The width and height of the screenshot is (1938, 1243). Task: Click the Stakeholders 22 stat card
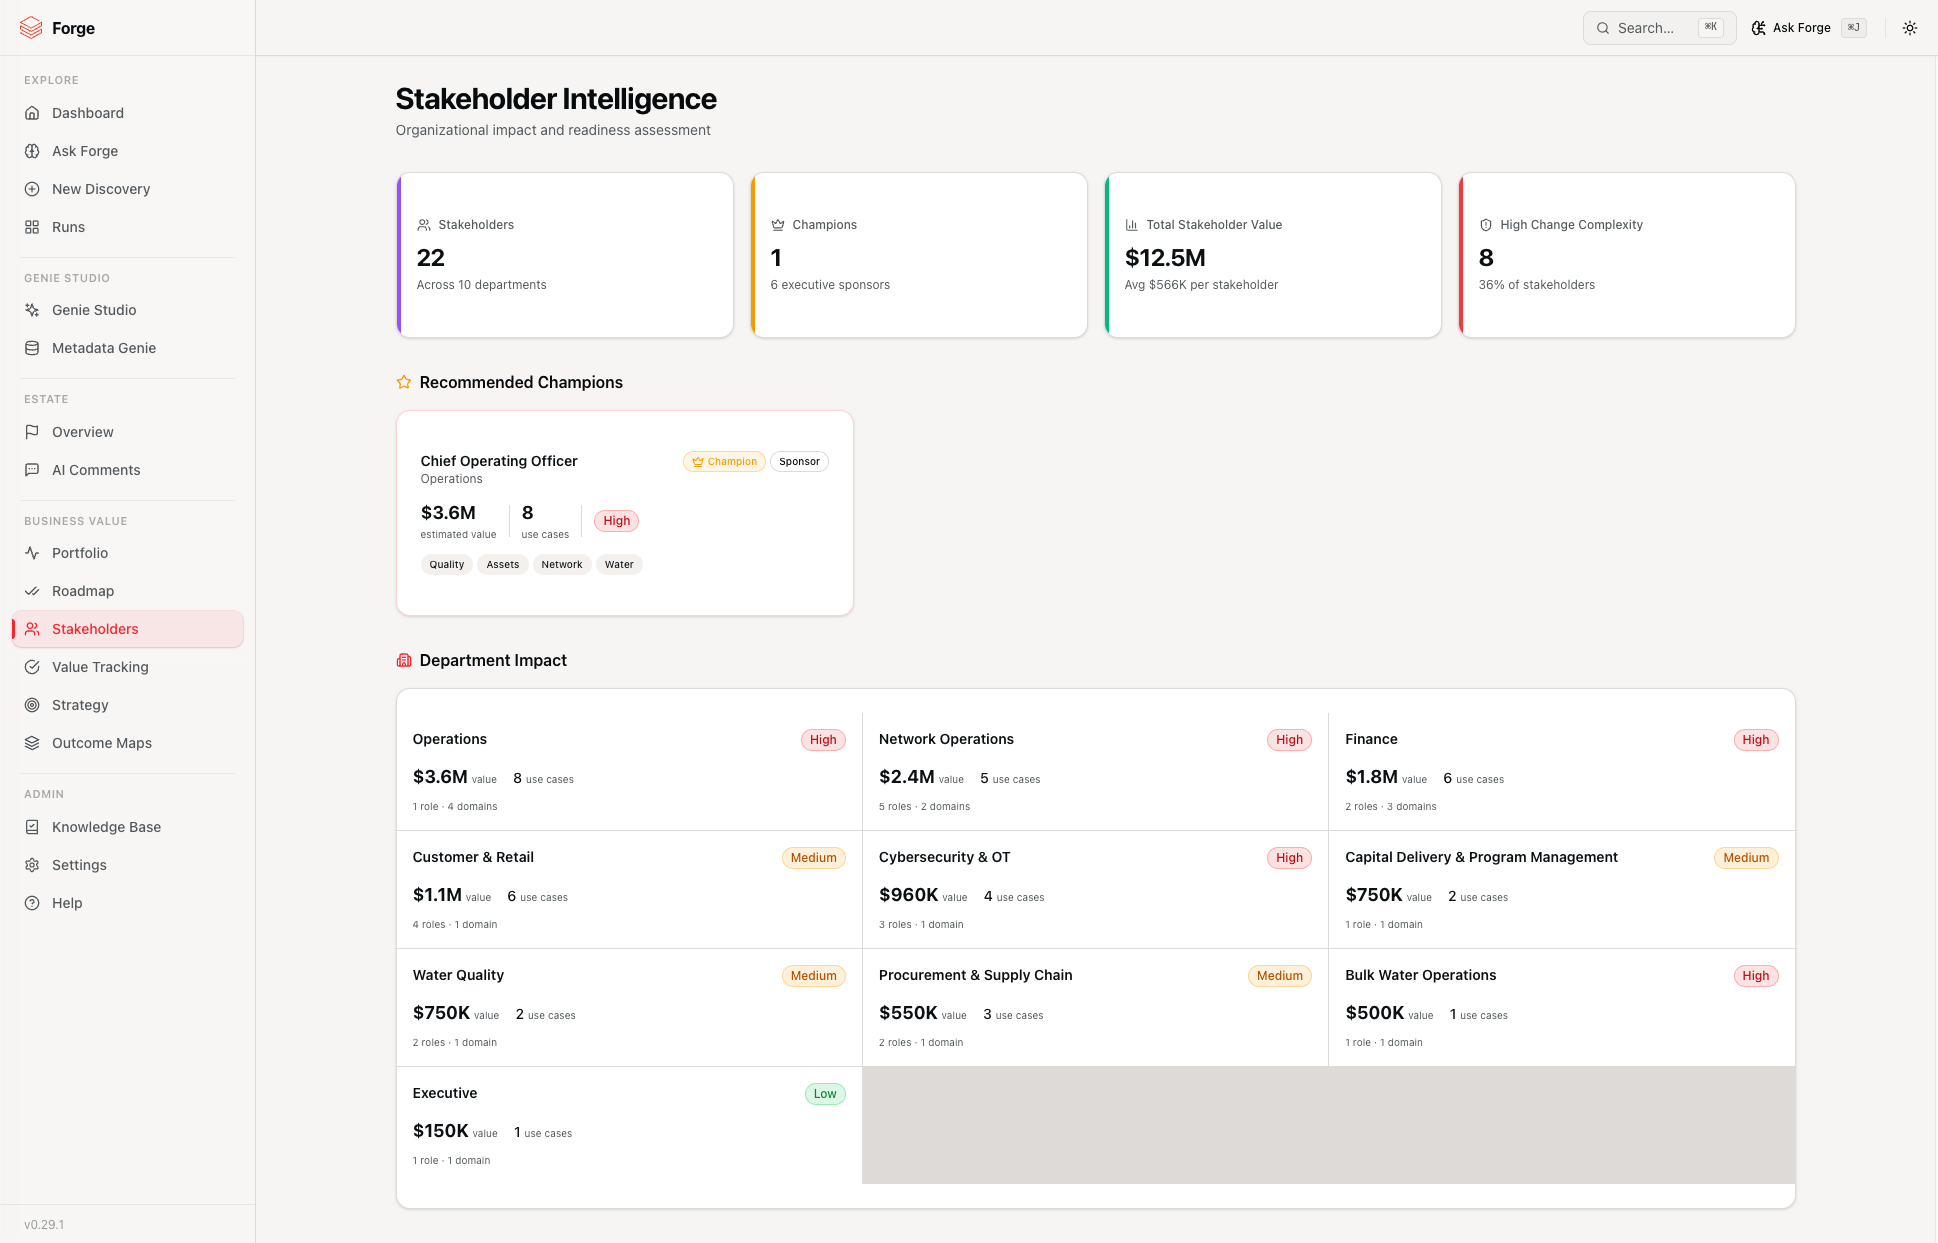coord(565,255)
